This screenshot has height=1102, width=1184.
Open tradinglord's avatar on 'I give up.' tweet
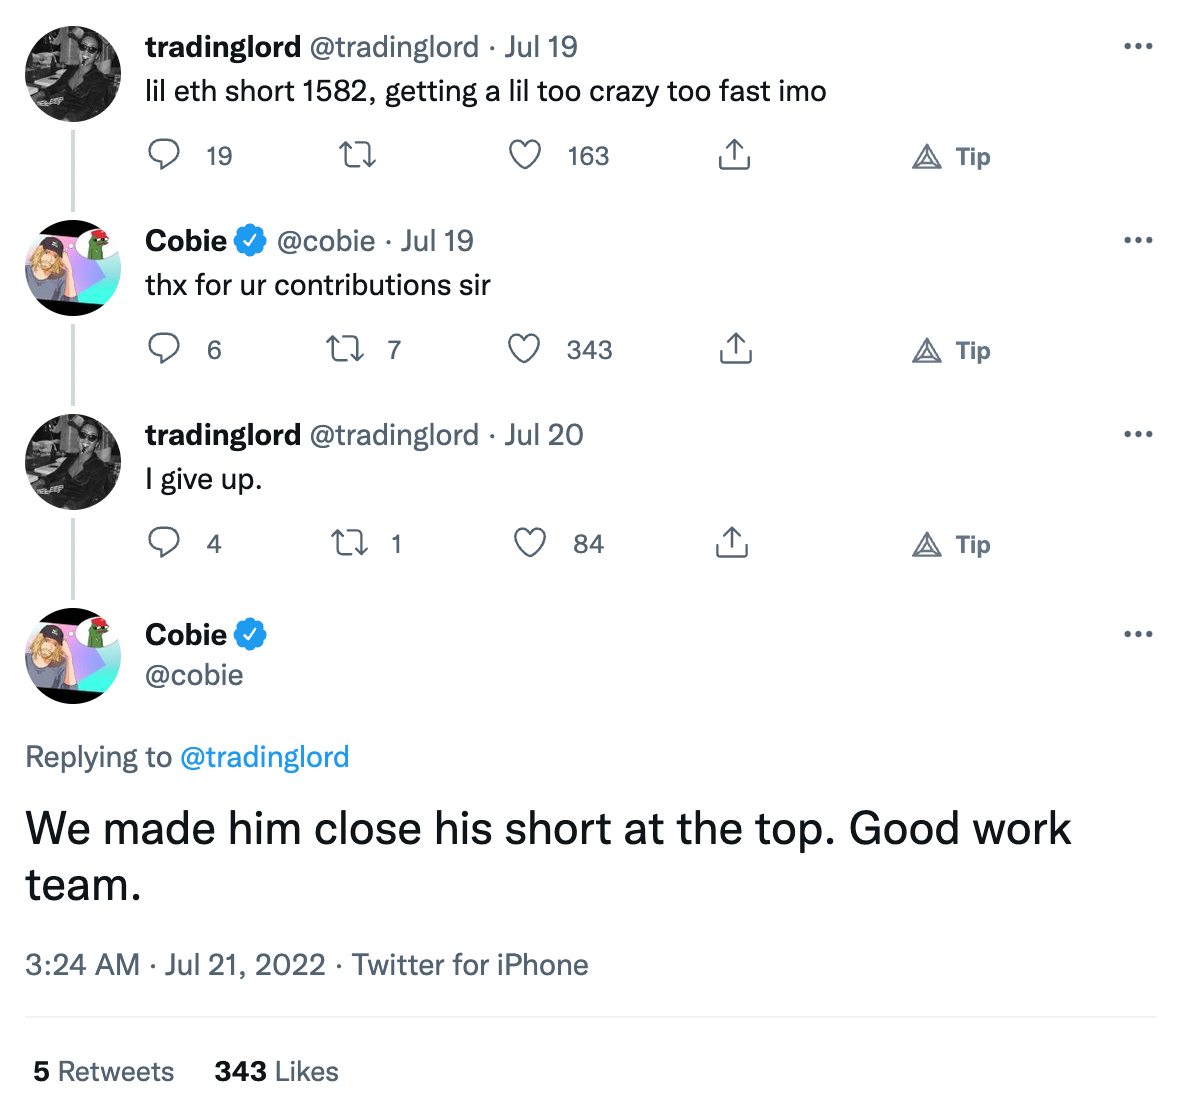pos(73,462)
